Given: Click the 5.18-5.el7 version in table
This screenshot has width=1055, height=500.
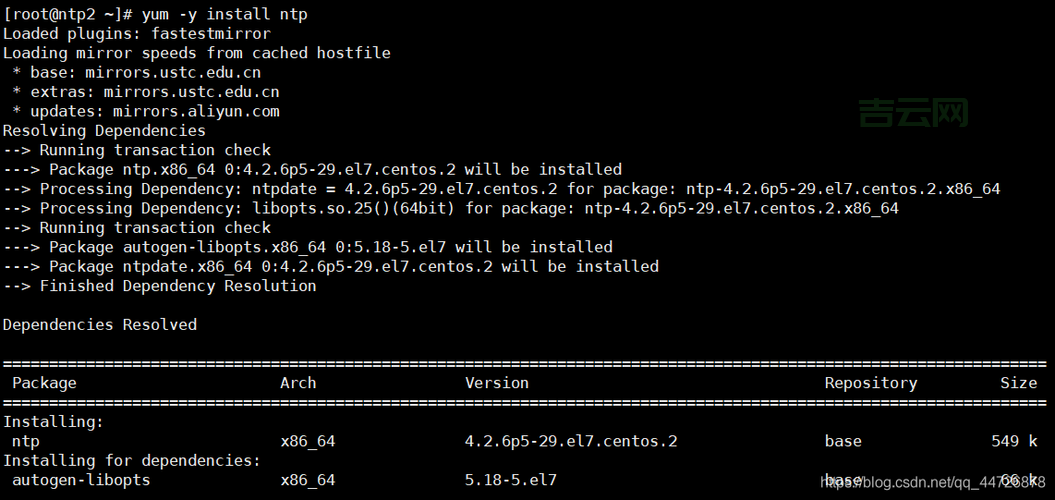Looking at the screenshot, I should click(x=511, y=480).
